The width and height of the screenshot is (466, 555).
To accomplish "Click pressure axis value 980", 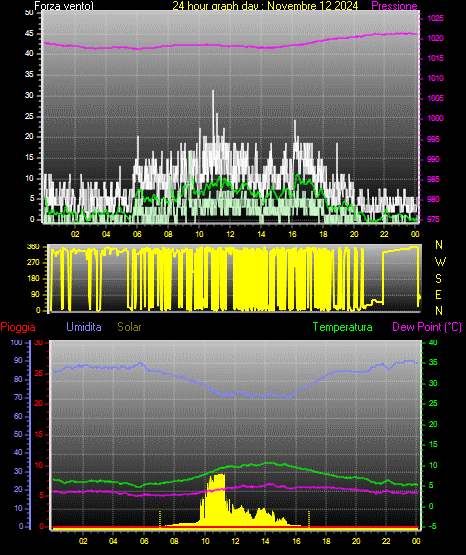I will (x=433, y=200).
